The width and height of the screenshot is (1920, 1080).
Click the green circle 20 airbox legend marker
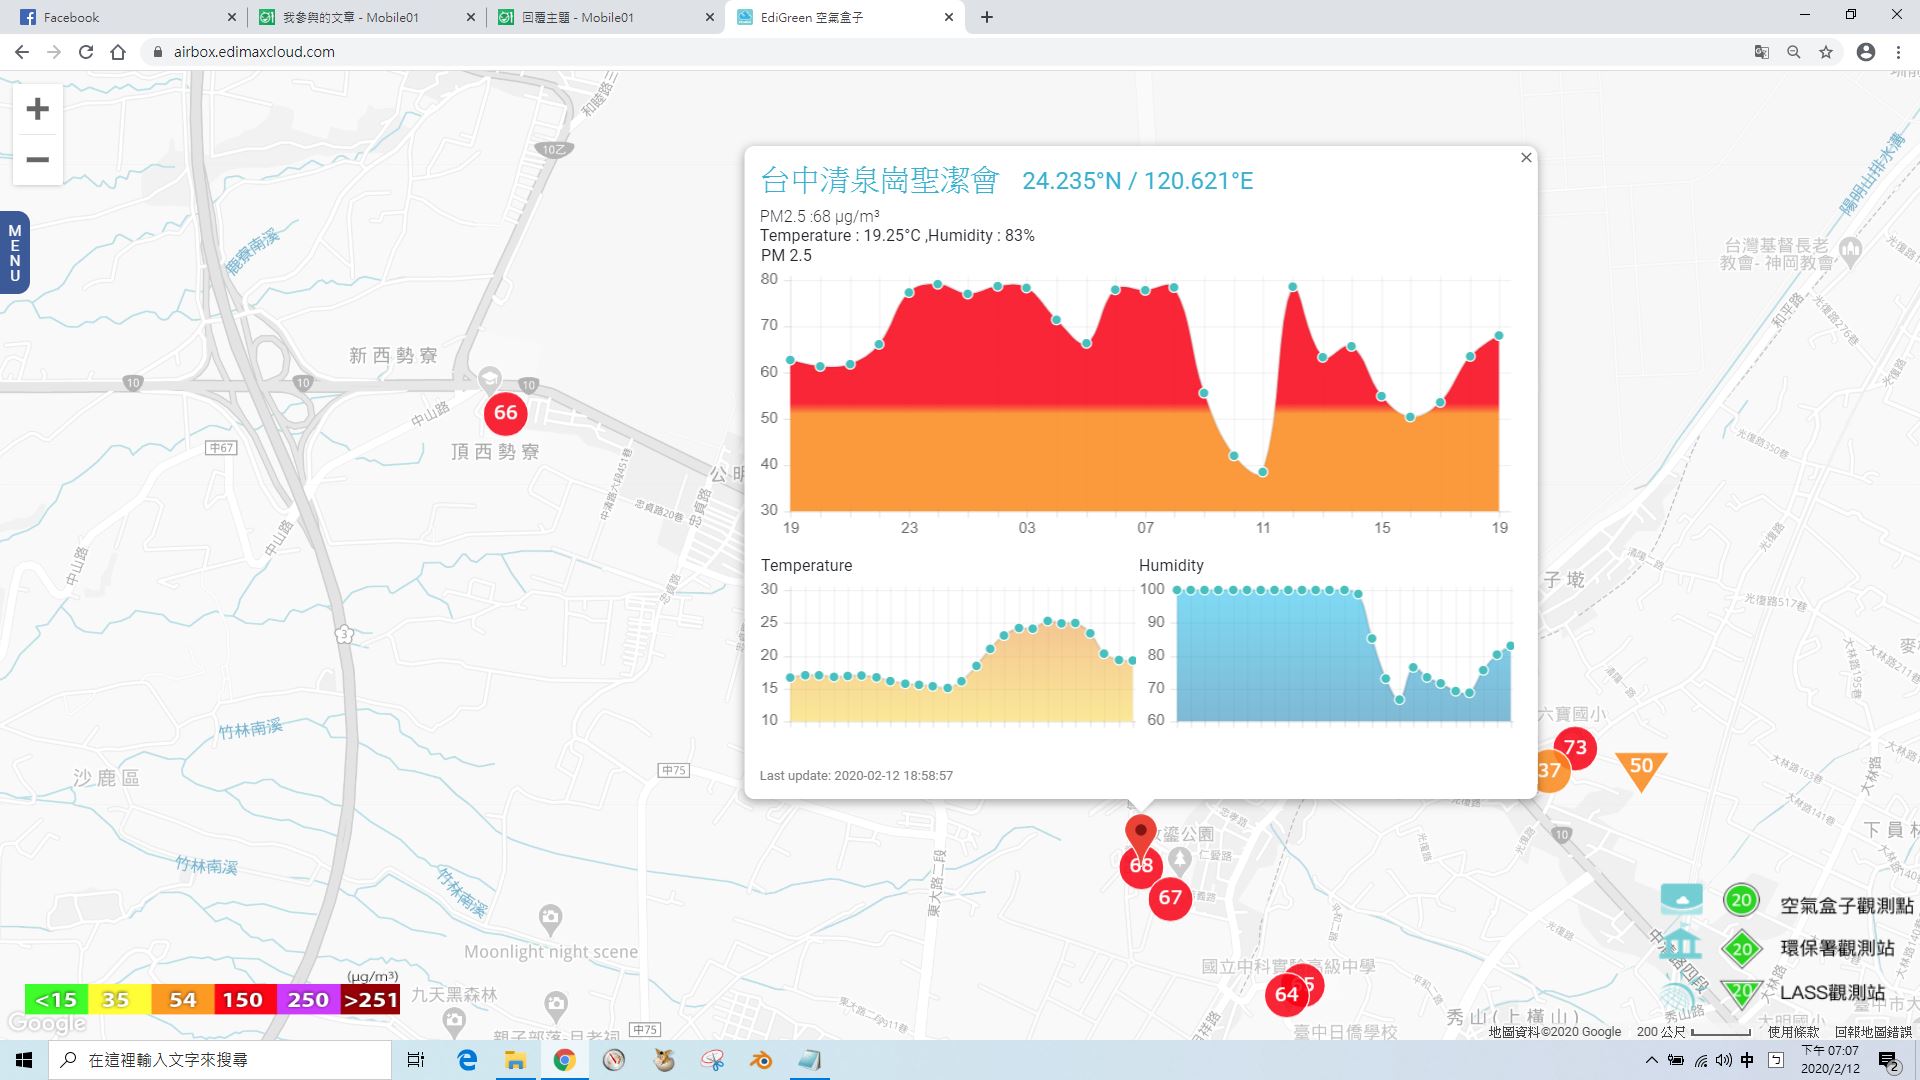pyautogui.click(x=1741, y=900)
